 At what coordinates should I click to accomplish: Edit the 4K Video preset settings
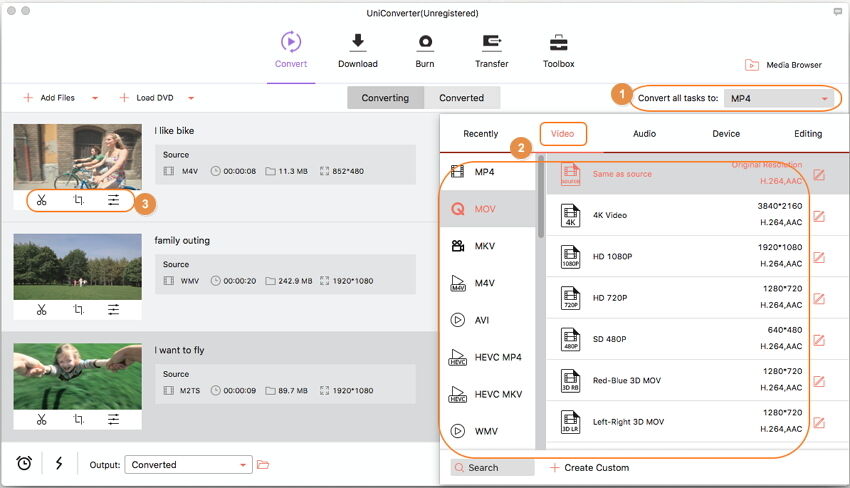(819, 216)
